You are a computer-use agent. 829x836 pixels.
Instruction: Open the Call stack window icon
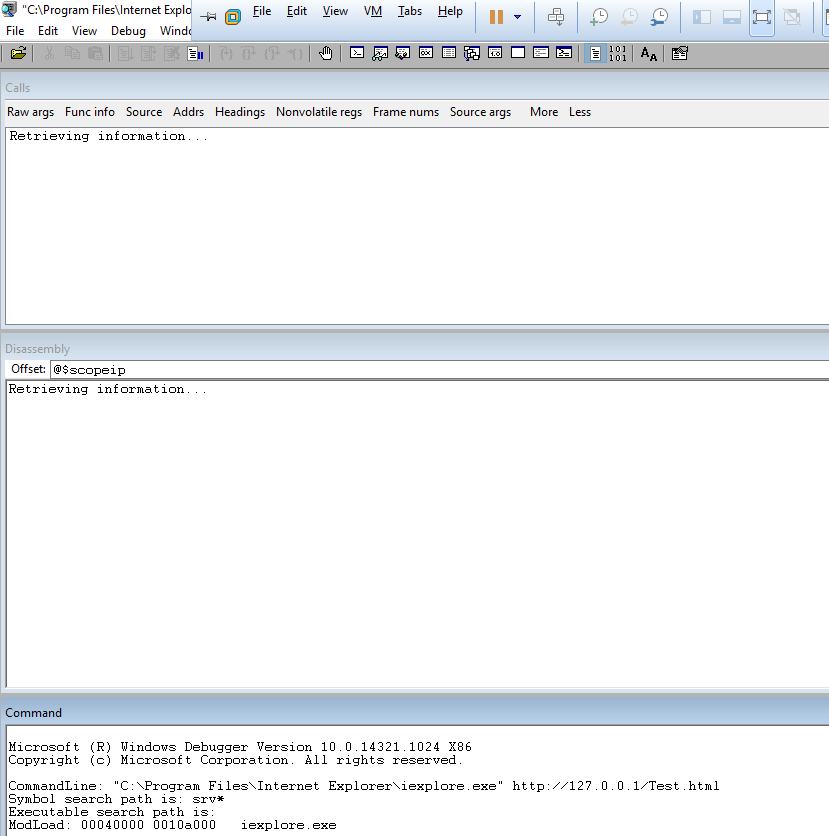pos(472,53)
